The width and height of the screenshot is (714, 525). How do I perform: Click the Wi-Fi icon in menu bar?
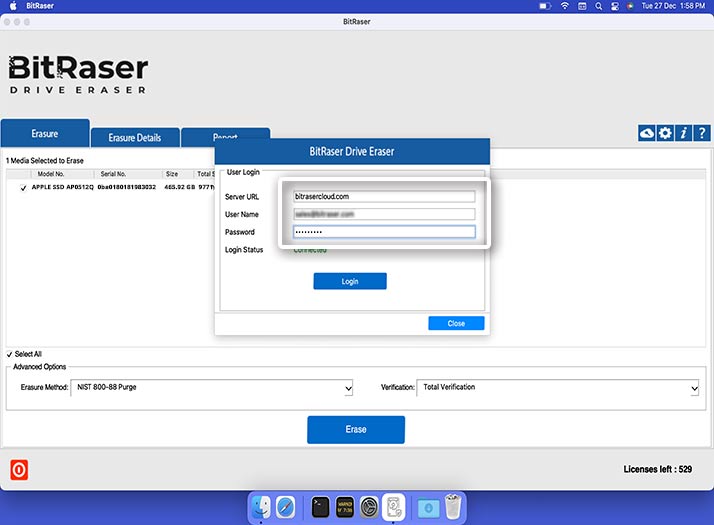coord(565,6)
